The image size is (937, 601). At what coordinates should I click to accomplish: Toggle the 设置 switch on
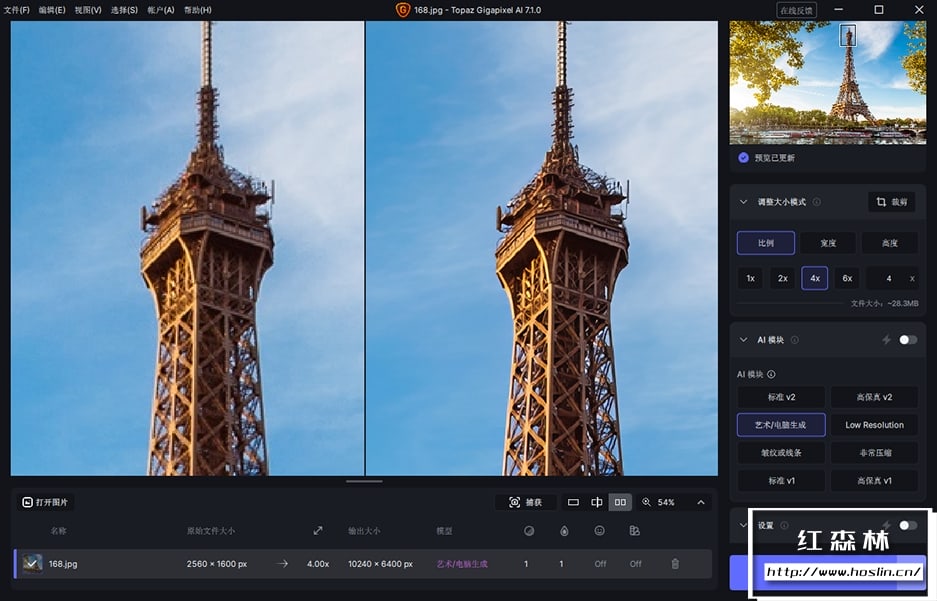tap(907, 525)
